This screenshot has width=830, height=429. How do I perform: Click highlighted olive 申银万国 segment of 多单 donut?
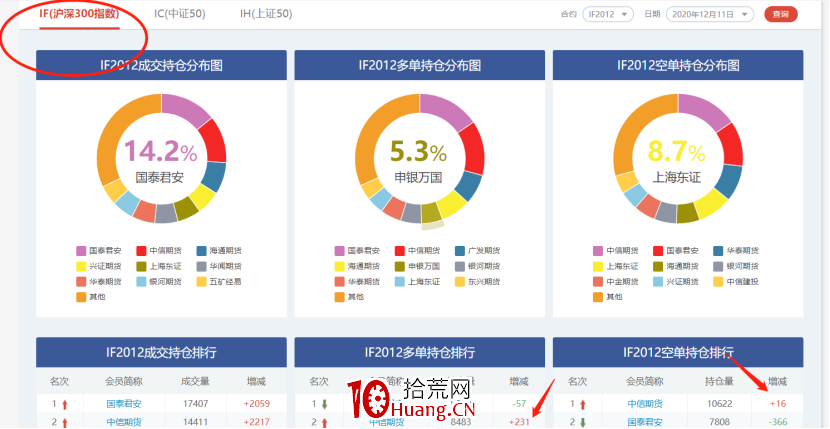[x=431, y=214]
